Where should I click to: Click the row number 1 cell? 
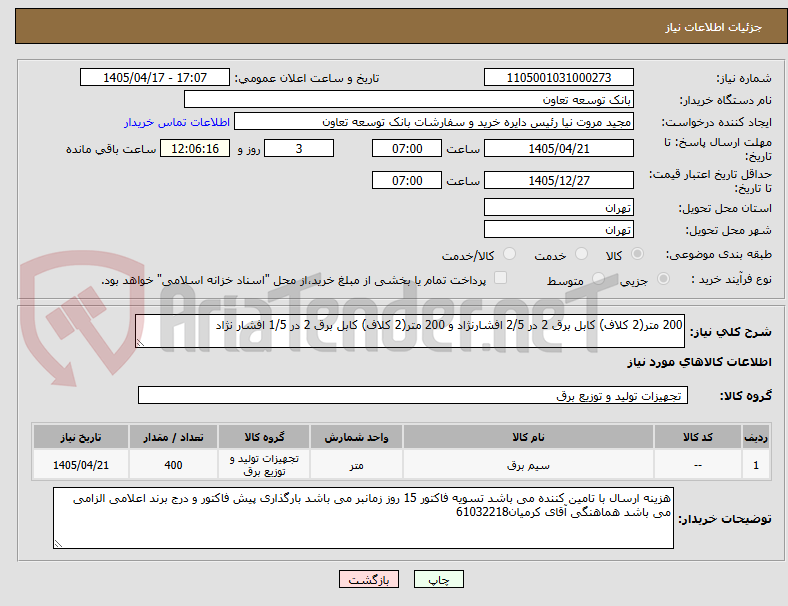pyautogui.click(x=756, y=465)
